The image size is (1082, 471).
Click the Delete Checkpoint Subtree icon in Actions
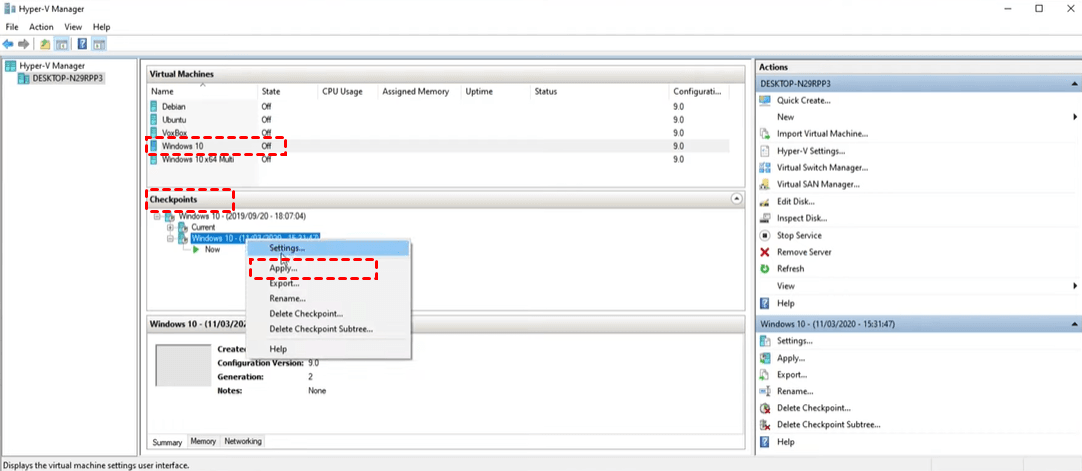click(765, 425)
